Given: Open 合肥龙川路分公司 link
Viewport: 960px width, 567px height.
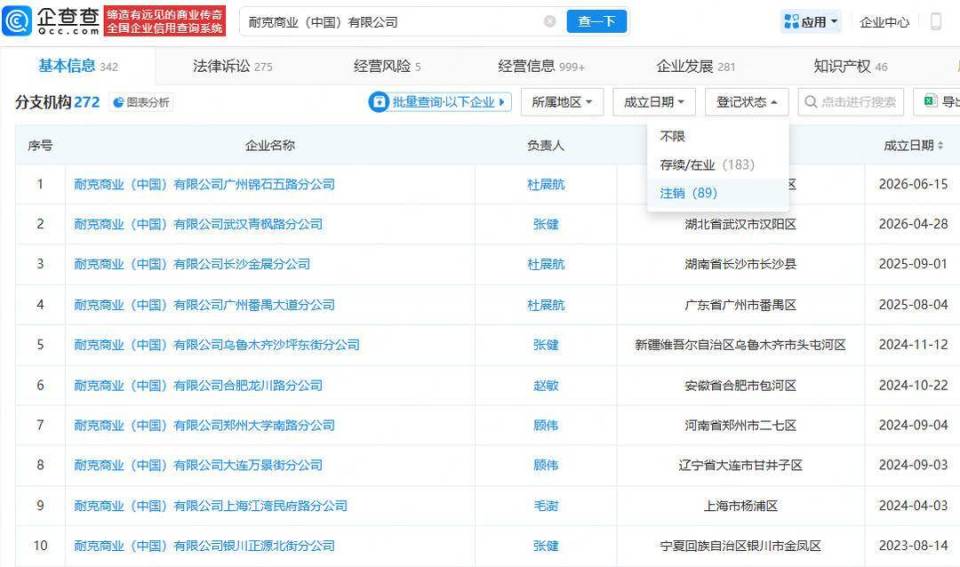Looking at the screenshot, I should tap(198, 385).
